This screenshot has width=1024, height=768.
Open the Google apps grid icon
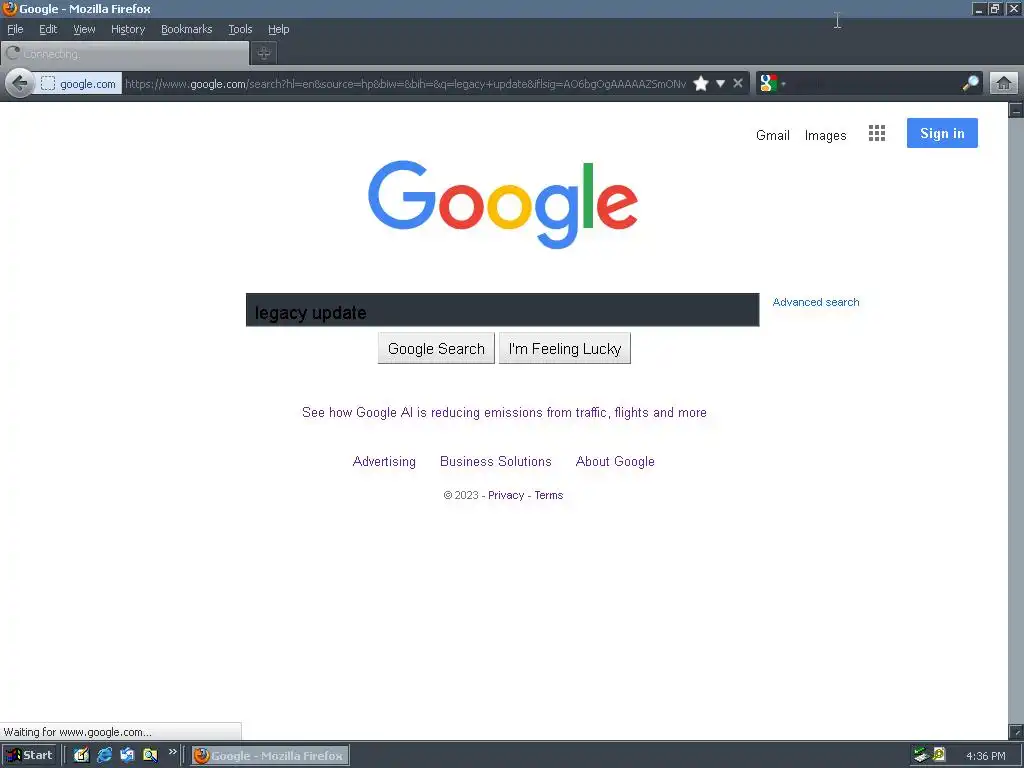pos(877,133)
